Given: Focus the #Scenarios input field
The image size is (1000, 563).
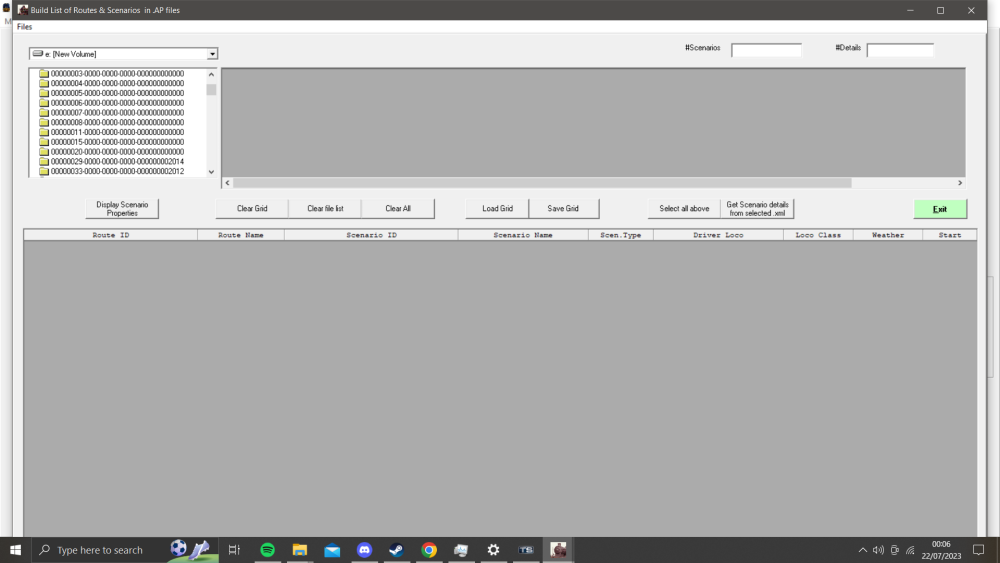Looking at the screenshot, I should click(x=766, y=50).
